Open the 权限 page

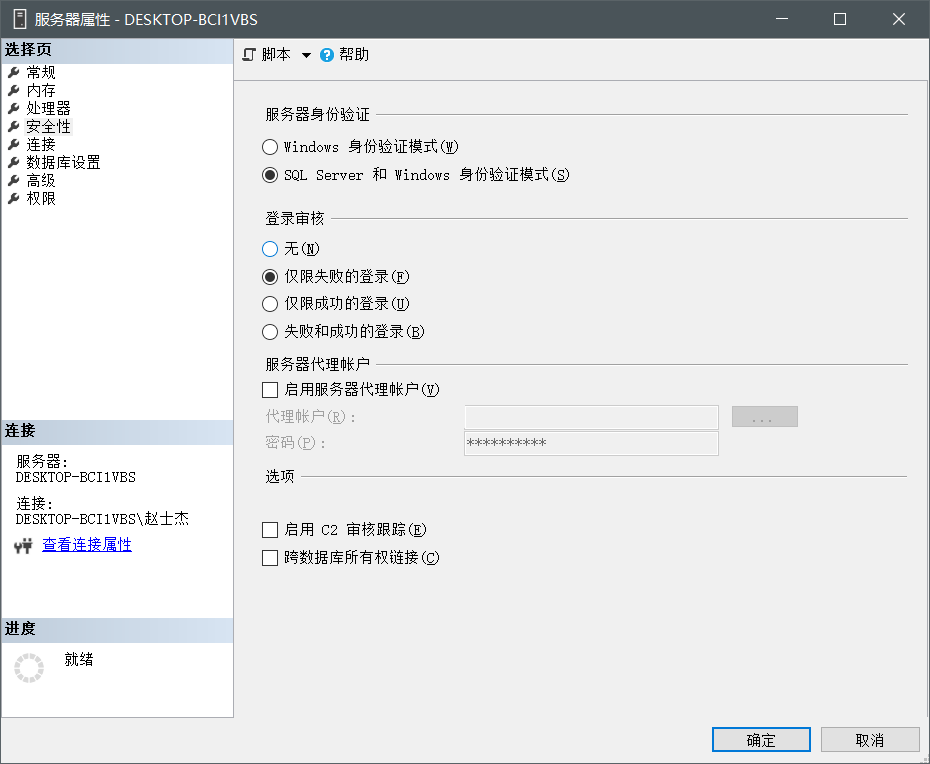[41, 199]
